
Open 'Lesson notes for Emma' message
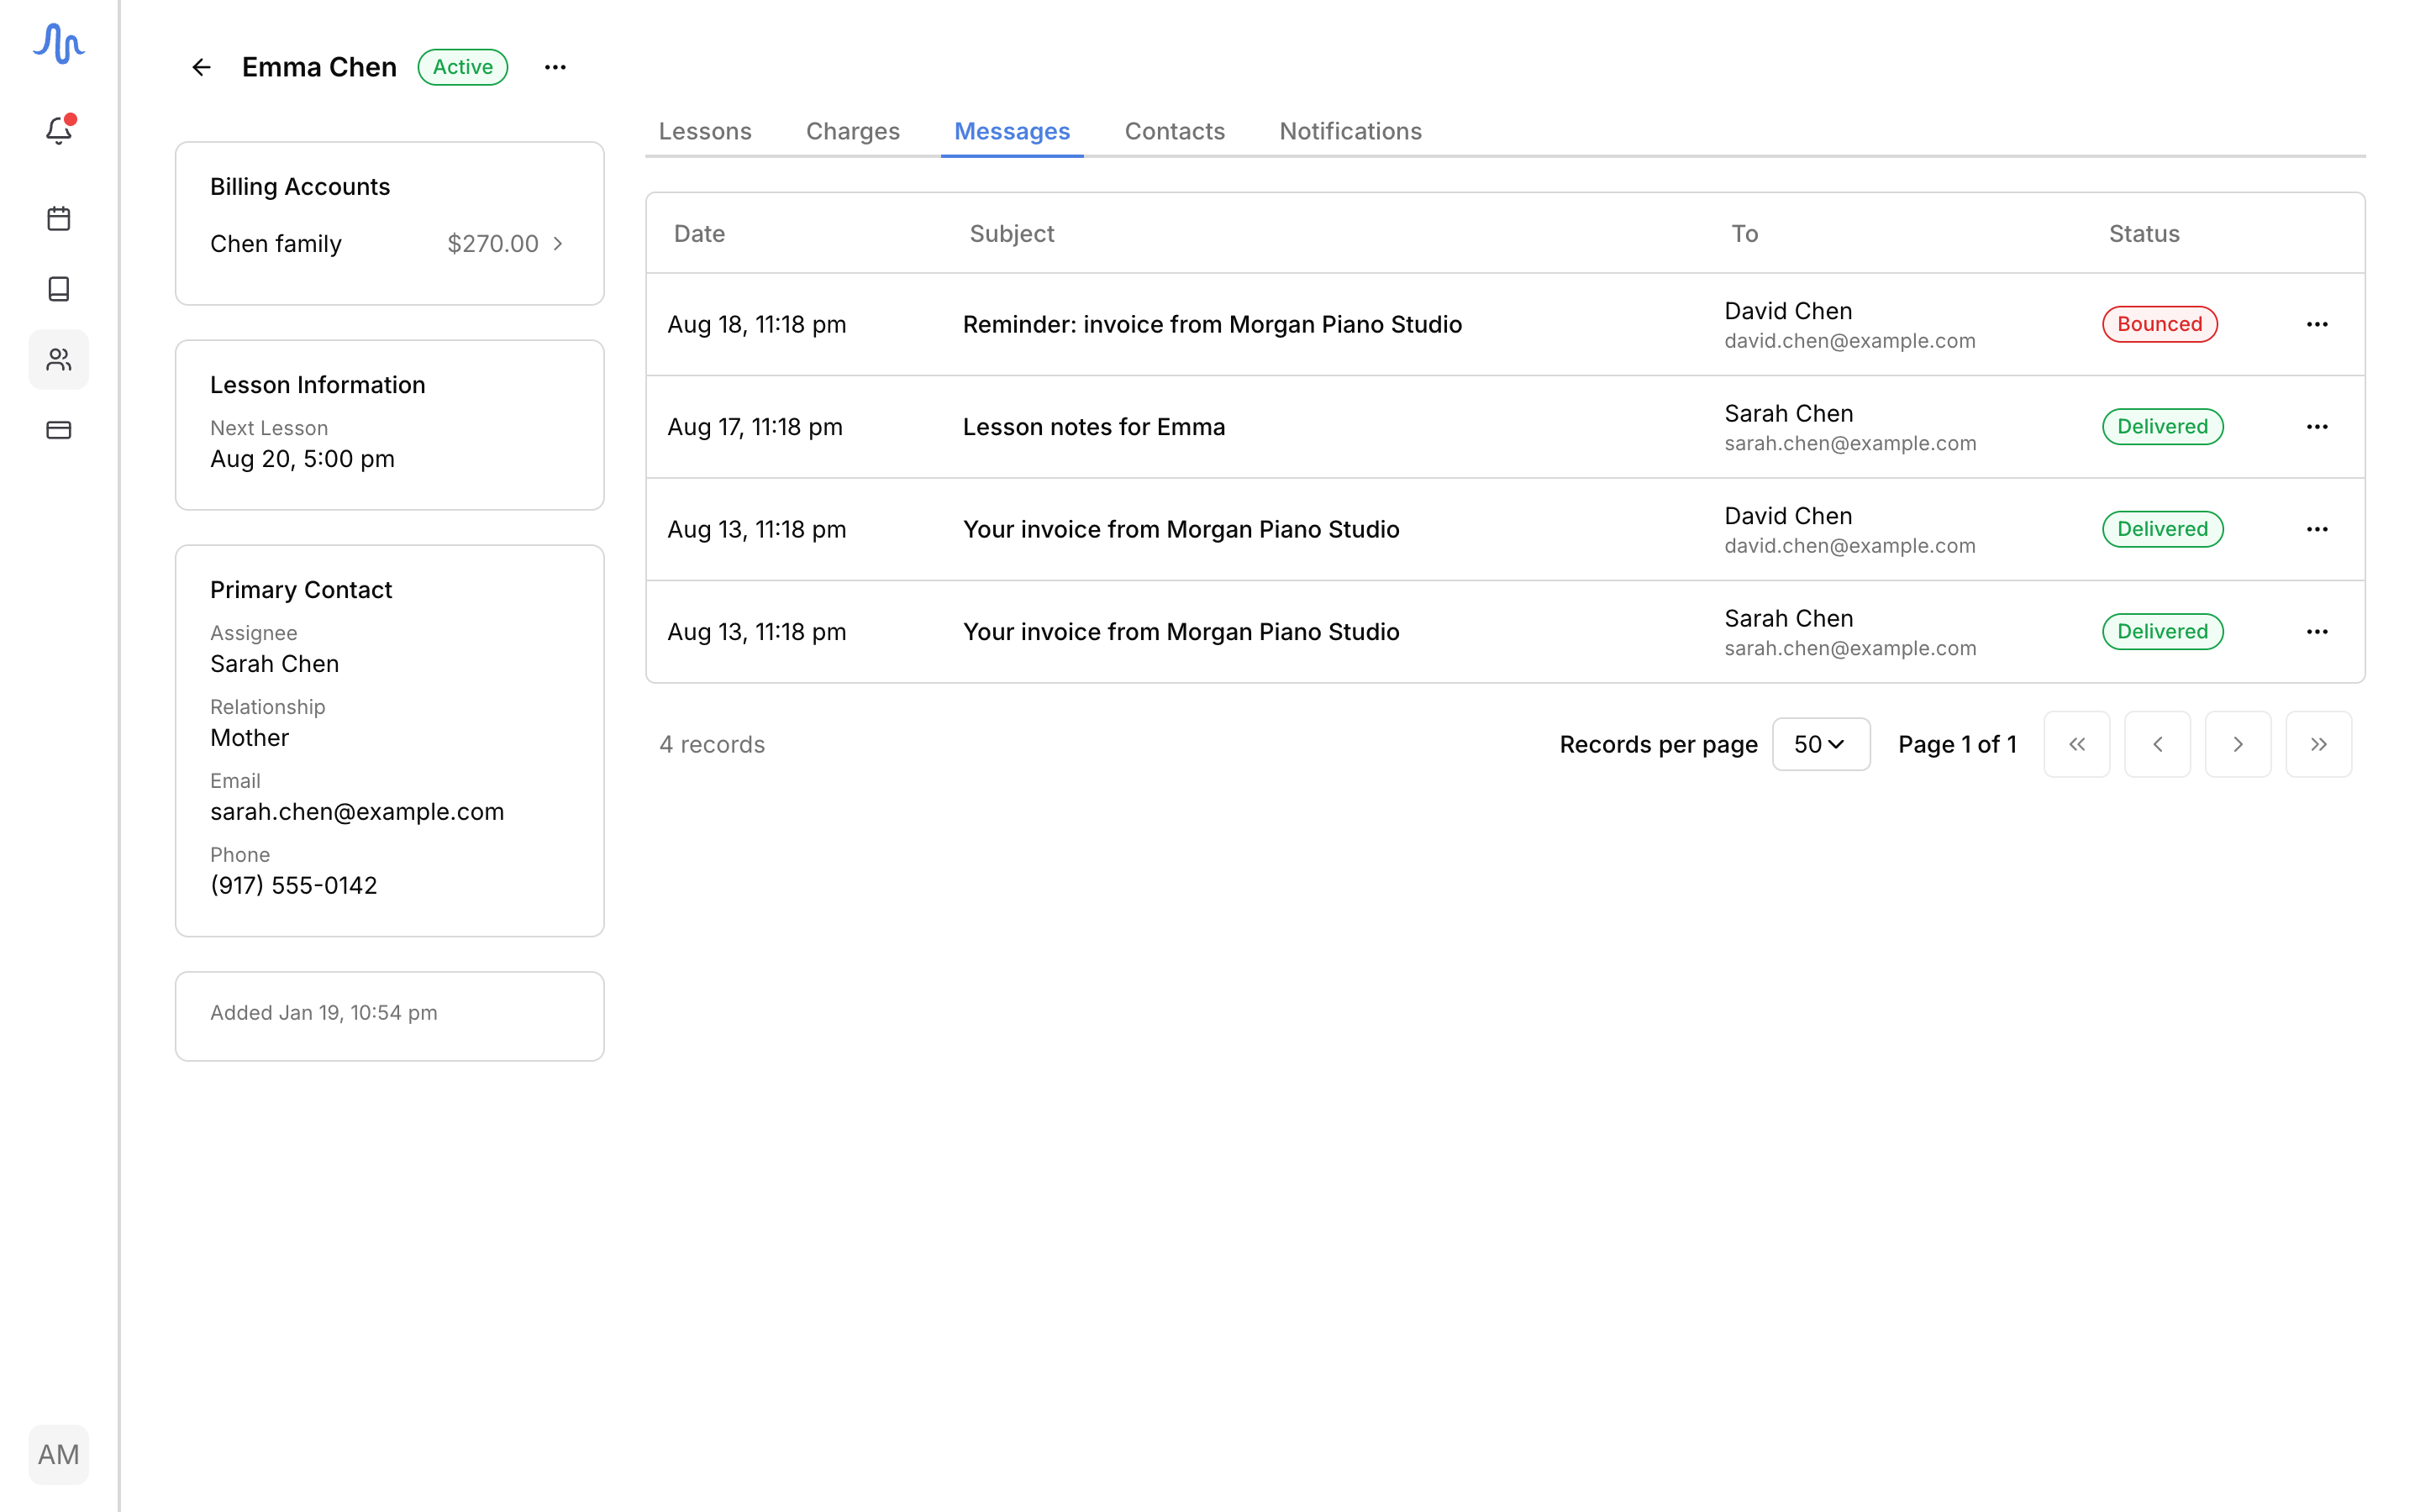(x=1093, y=427)
